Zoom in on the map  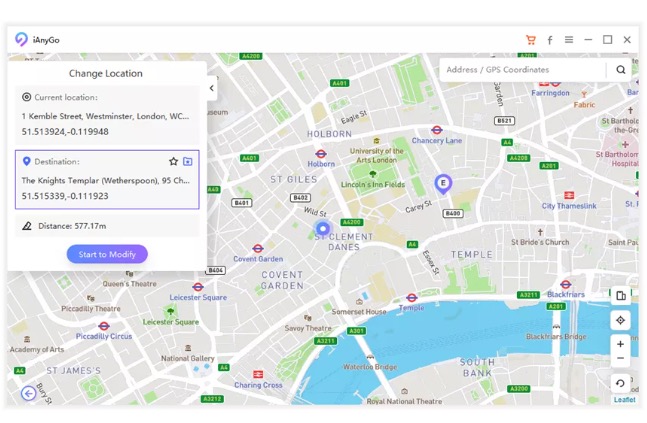(620, 344)
